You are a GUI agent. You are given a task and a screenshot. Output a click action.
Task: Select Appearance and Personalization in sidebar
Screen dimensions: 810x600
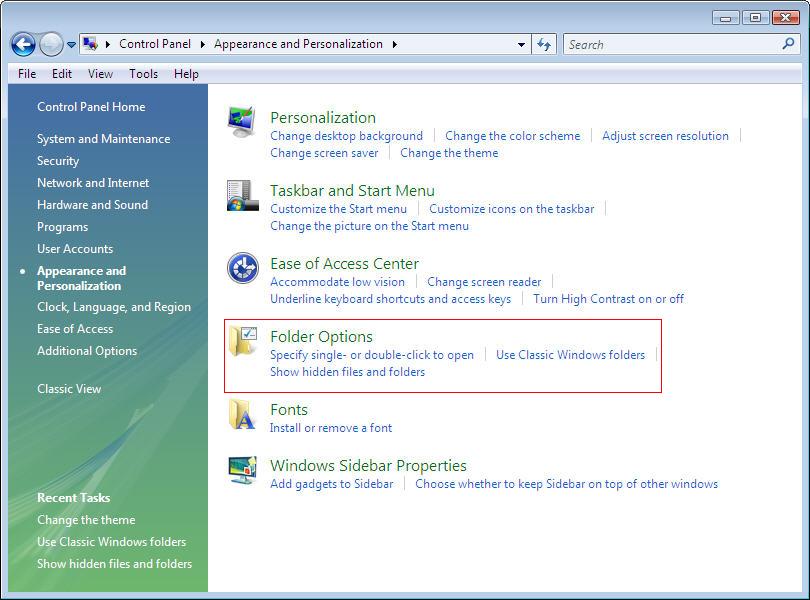coord(82,279)
